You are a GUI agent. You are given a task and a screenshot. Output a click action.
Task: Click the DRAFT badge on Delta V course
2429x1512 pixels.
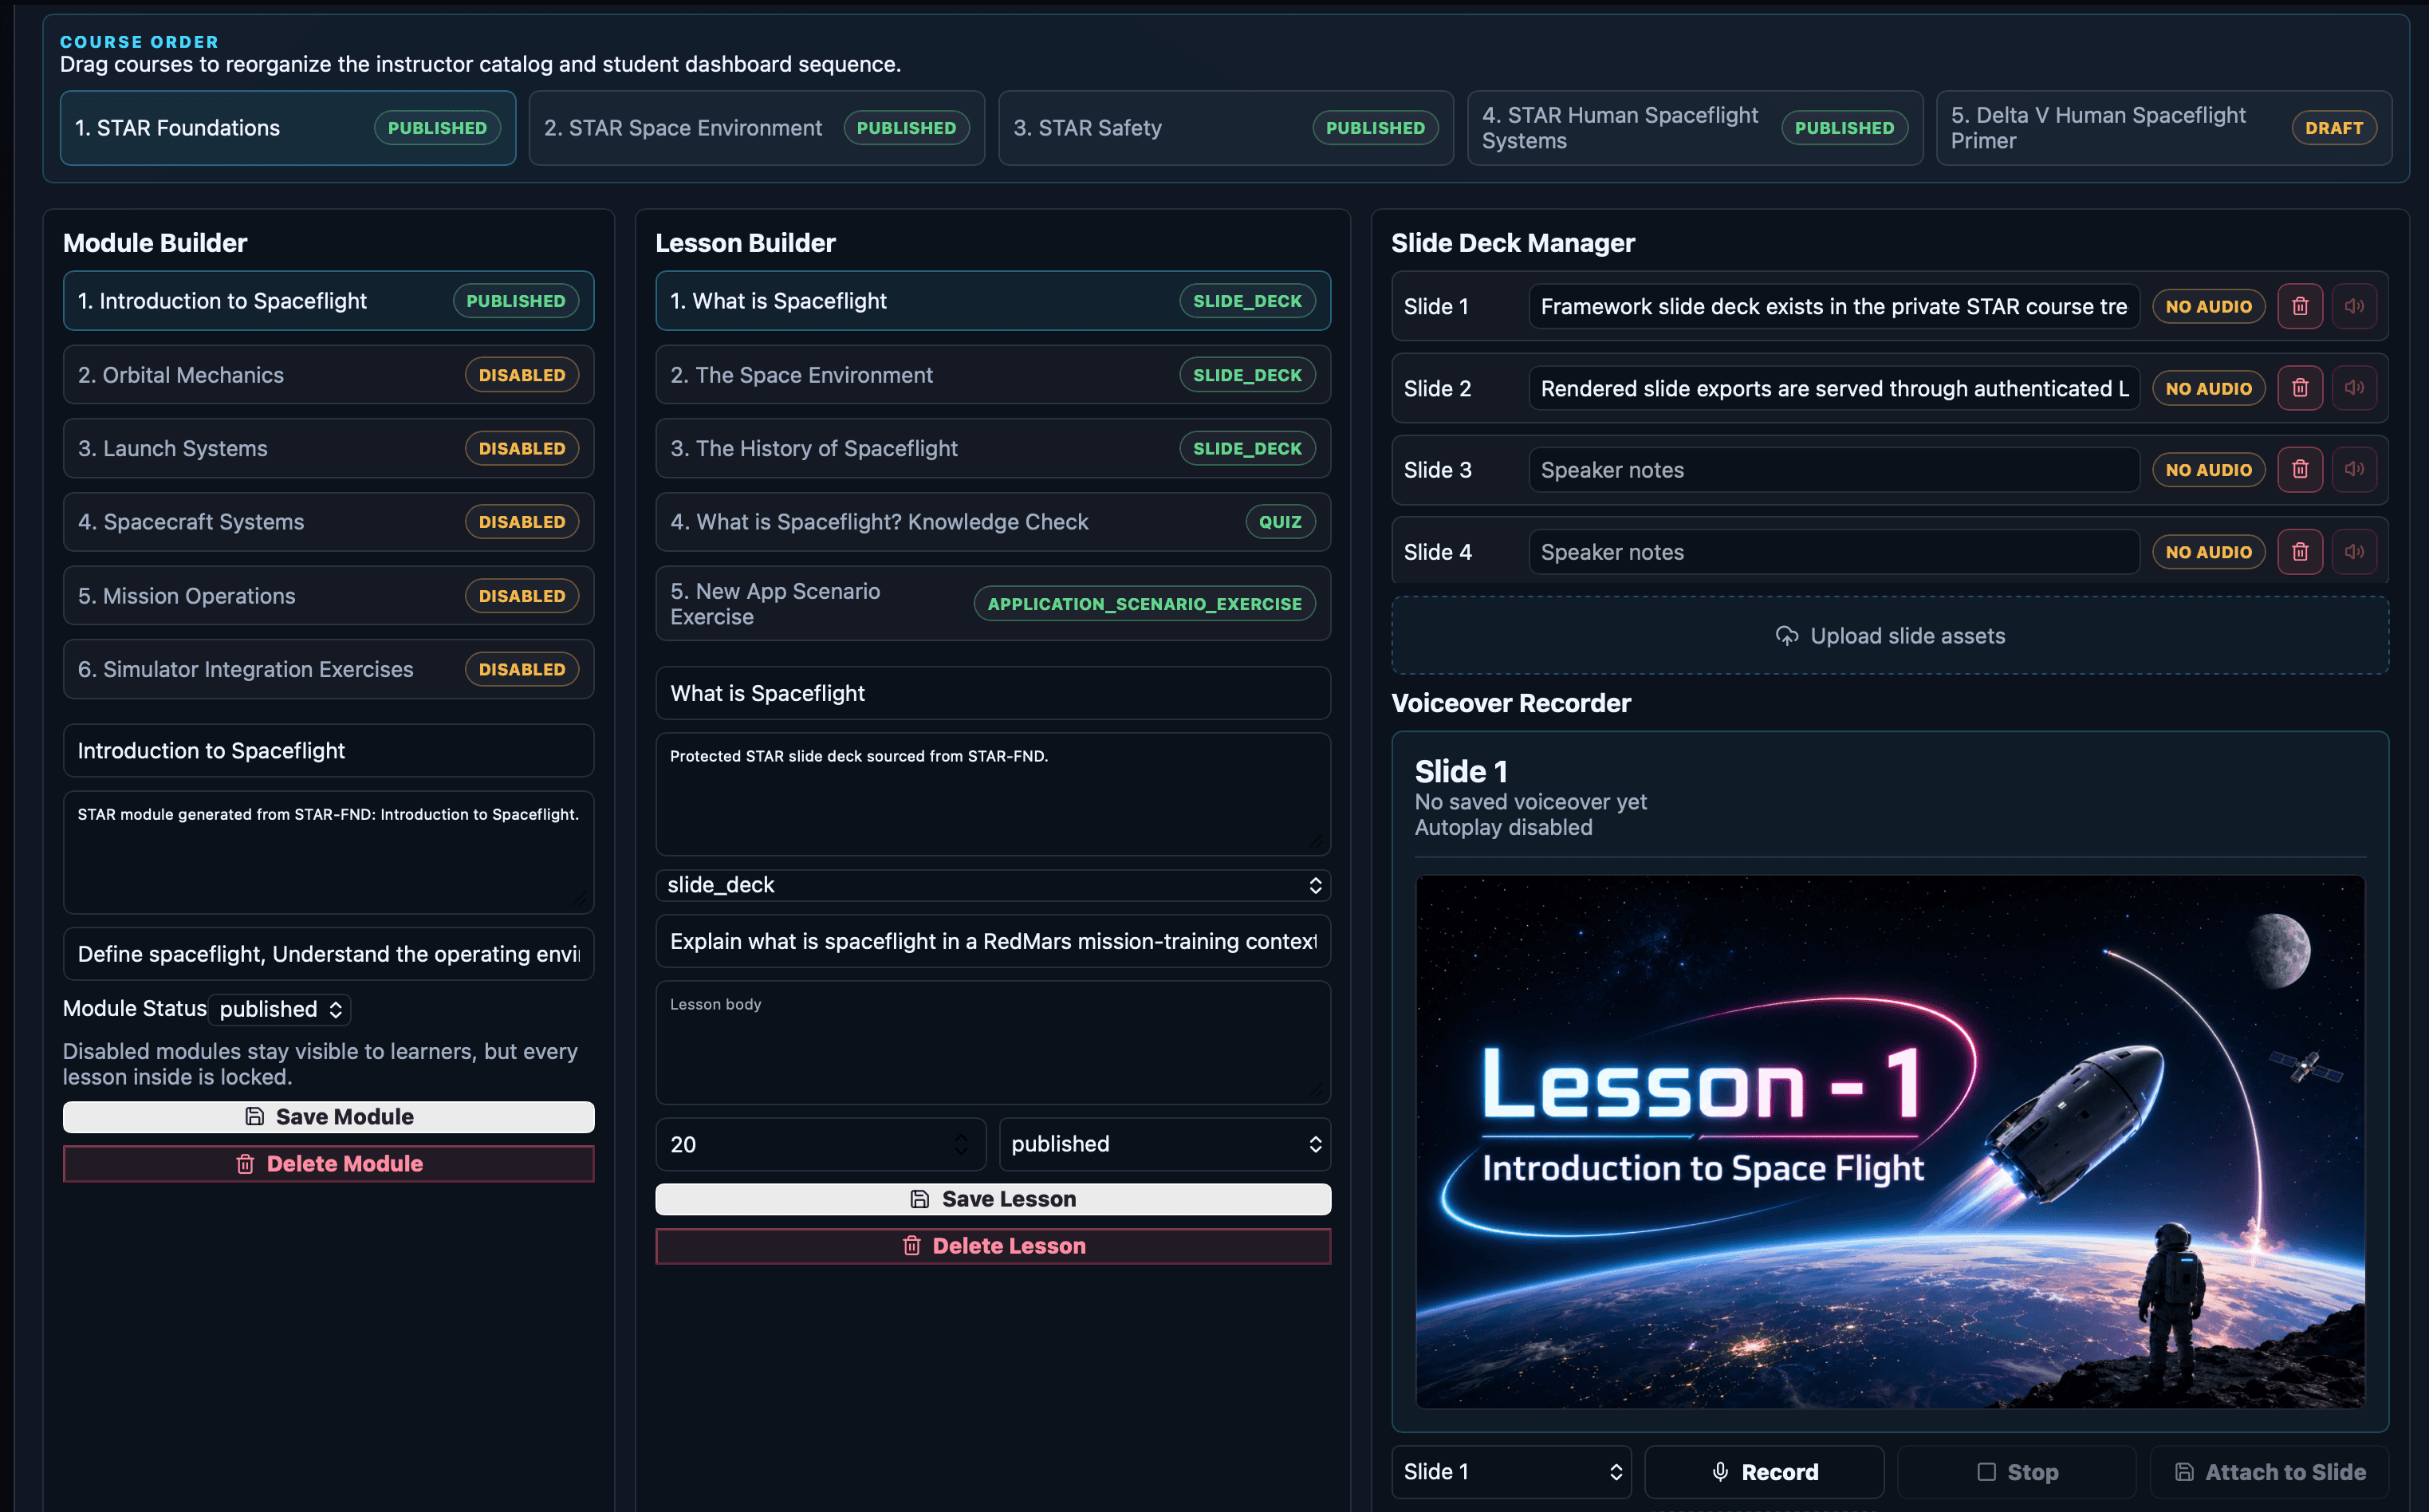tap(2334, 128)
